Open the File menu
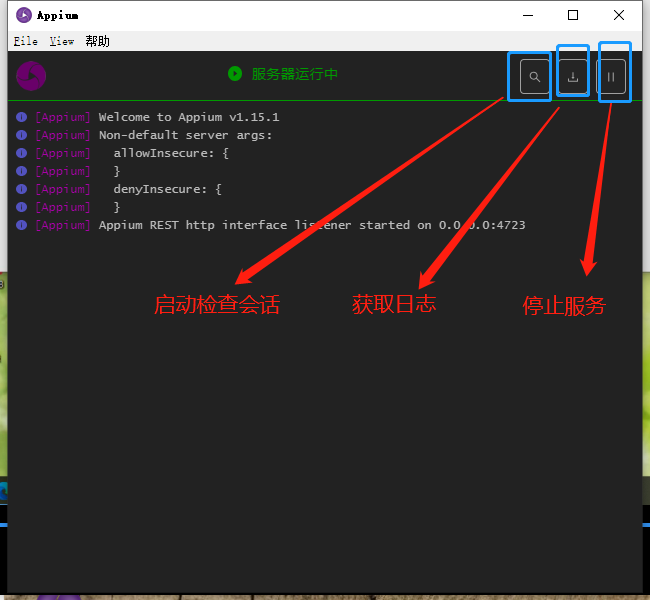This screenshot has width=650, height=600. pyautogui.click(x=26, y=41)
